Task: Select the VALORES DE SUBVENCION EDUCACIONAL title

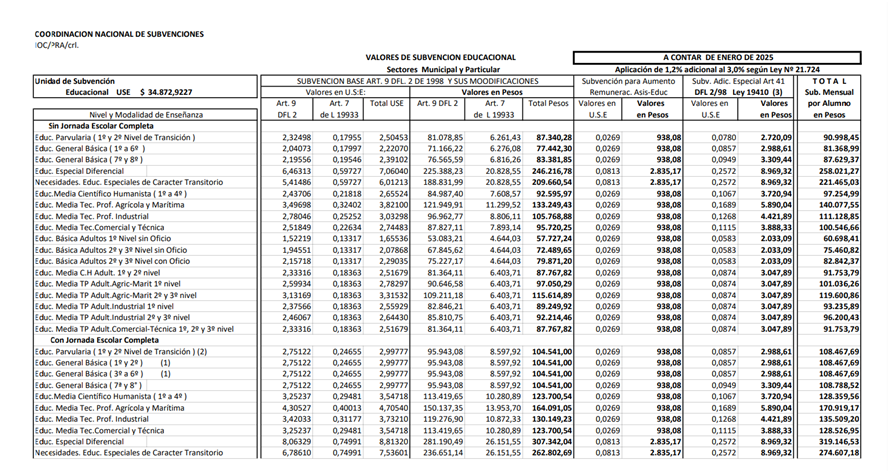Action: pyautogui.click(x=440, y=57)
